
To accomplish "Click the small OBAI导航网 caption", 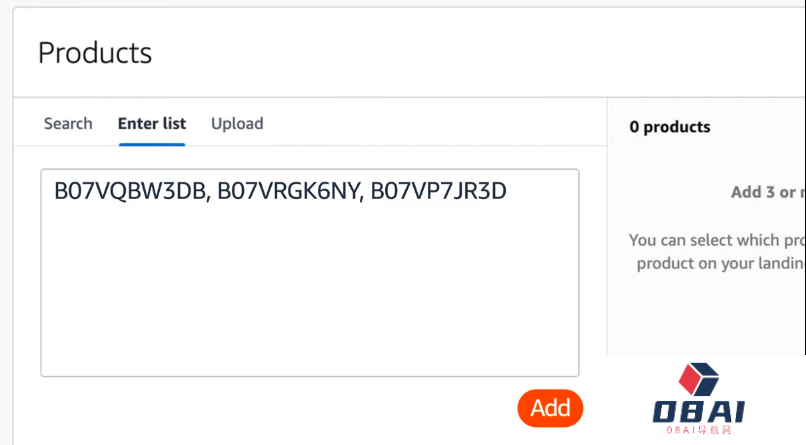I will pyautogui.click(x=699, y=430).
